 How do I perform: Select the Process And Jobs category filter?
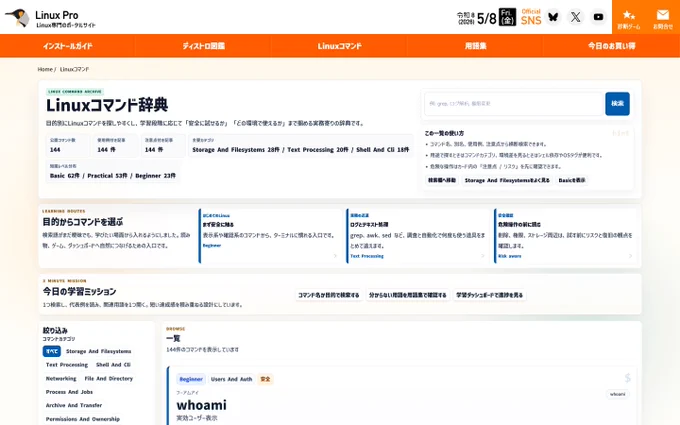click(69, 392)
